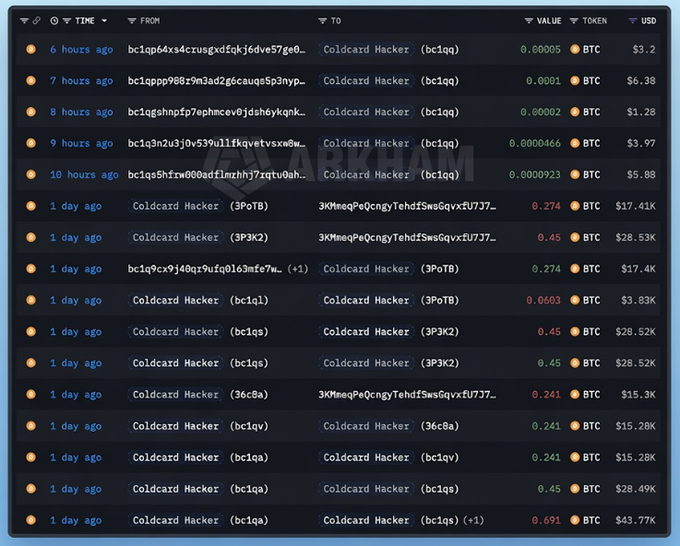Select the value 0.0000923 BTC
Screen dimensions: 680x546
pyautogui.click(x=535, y=175)
